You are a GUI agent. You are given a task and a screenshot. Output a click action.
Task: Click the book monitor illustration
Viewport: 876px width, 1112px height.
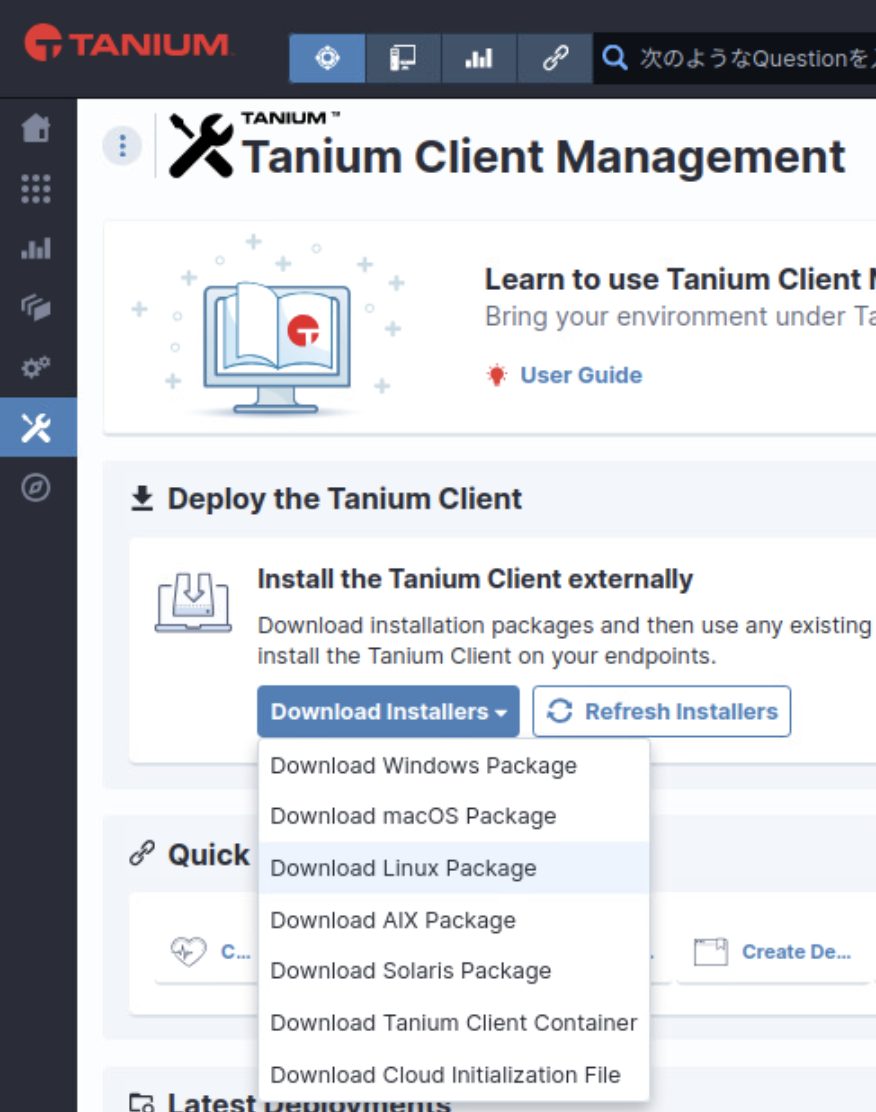click(x=277, y=348)
